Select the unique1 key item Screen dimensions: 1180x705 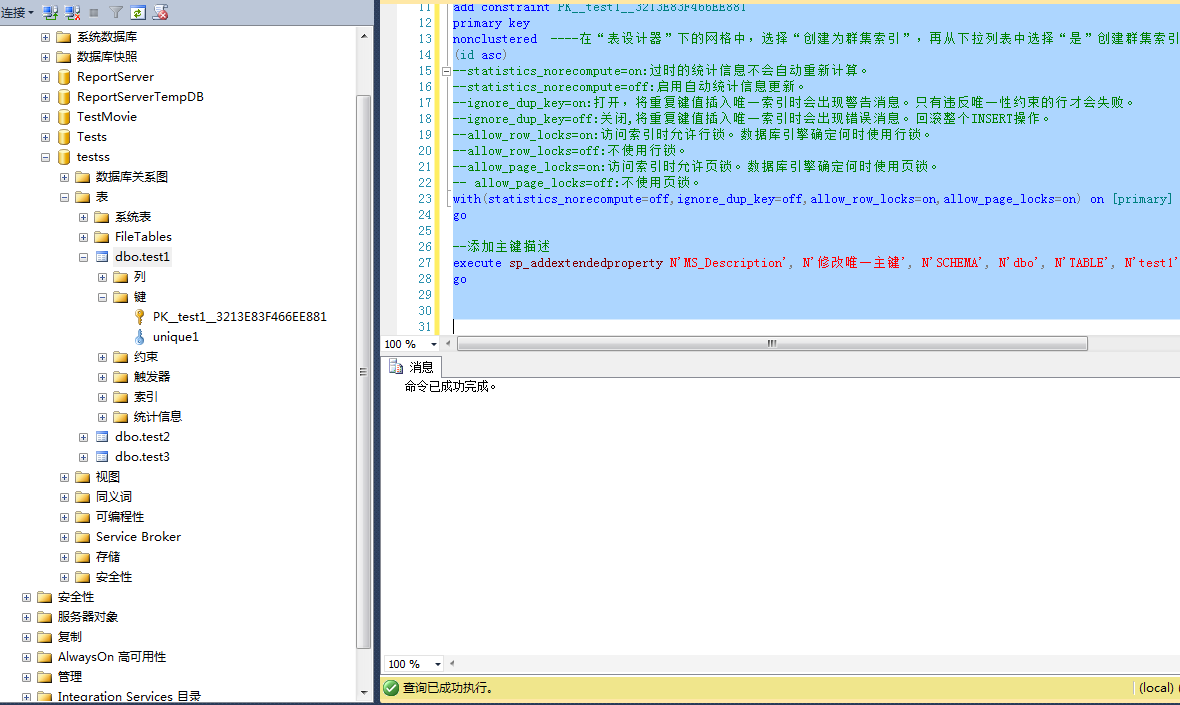coord(175,336)
